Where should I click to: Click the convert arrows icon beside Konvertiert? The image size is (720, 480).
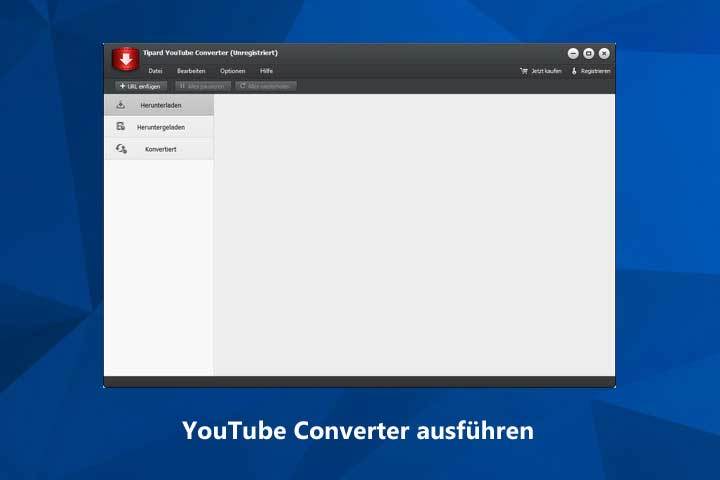[121, 148]
